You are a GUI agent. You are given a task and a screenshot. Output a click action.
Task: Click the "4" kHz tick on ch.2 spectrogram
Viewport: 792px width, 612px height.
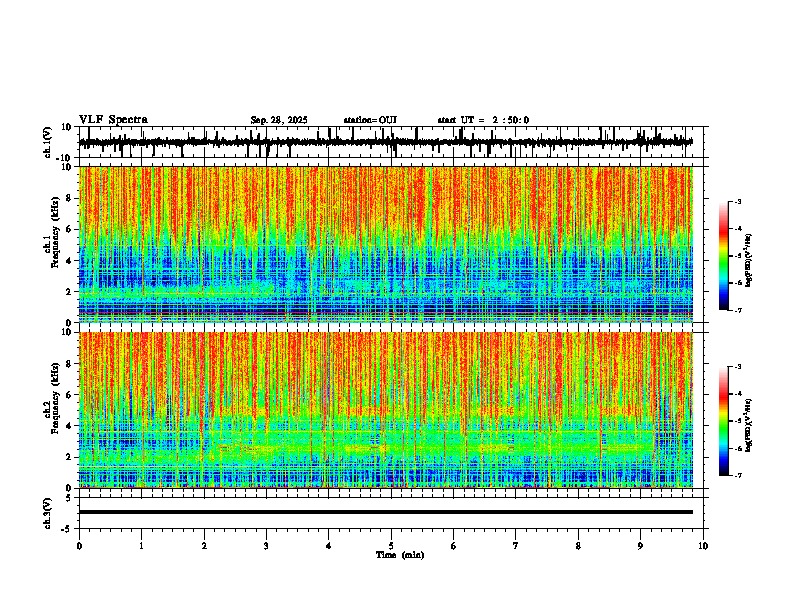click(x=70, y=426)
